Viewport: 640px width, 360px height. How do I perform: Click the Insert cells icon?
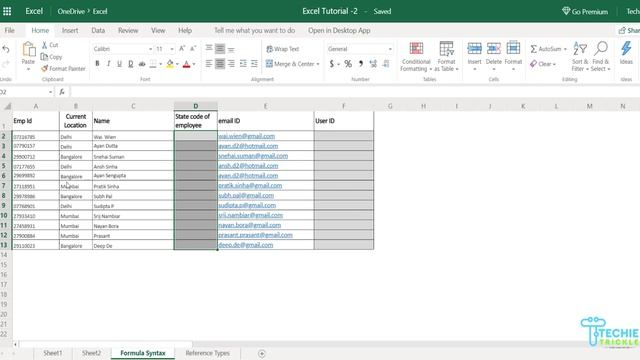click(474, 49)
